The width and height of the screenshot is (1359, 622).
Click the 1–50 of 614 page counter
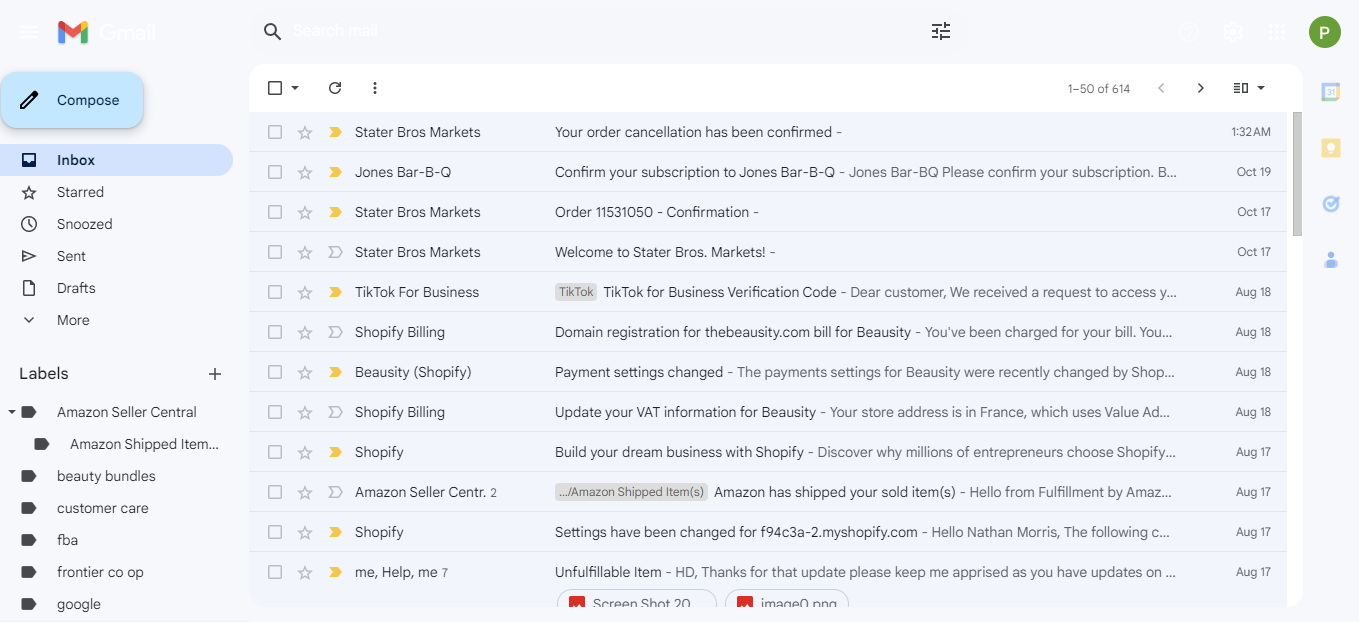tap(1099, 89)
